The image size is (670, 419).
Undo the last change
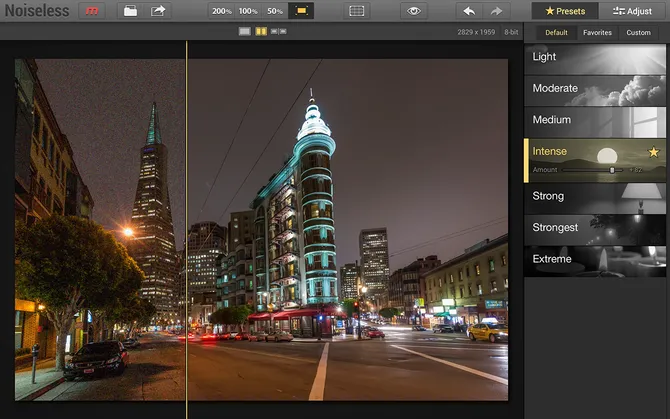point(469,11)
